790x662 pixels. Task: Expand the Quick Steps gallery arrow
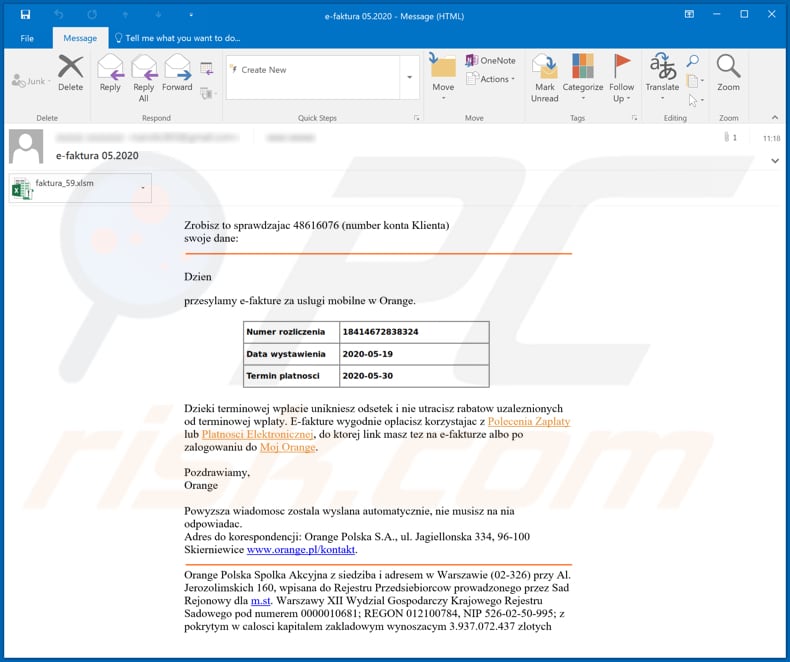coord(410,77)
